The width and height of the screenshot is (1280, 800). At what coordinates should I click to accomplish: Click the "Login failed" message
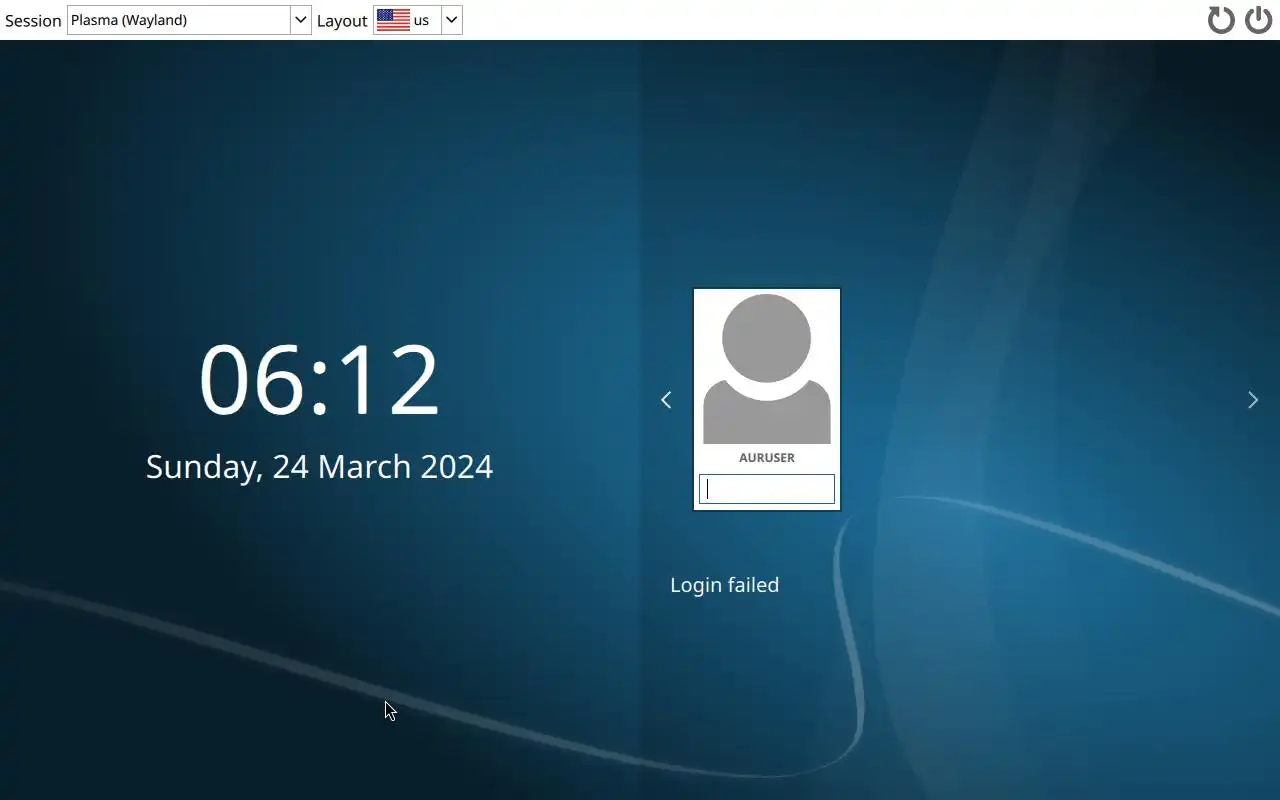point(724,585)
